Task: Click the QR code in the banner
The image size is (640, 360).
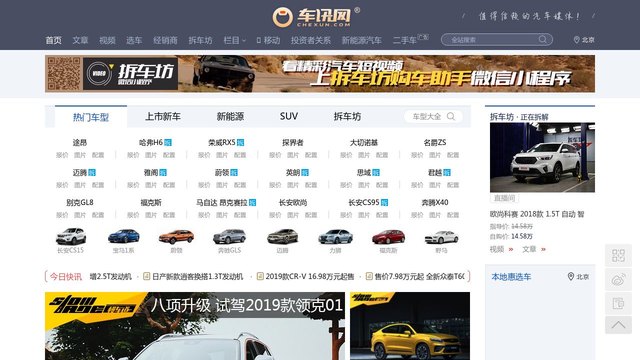Action: 64,73
